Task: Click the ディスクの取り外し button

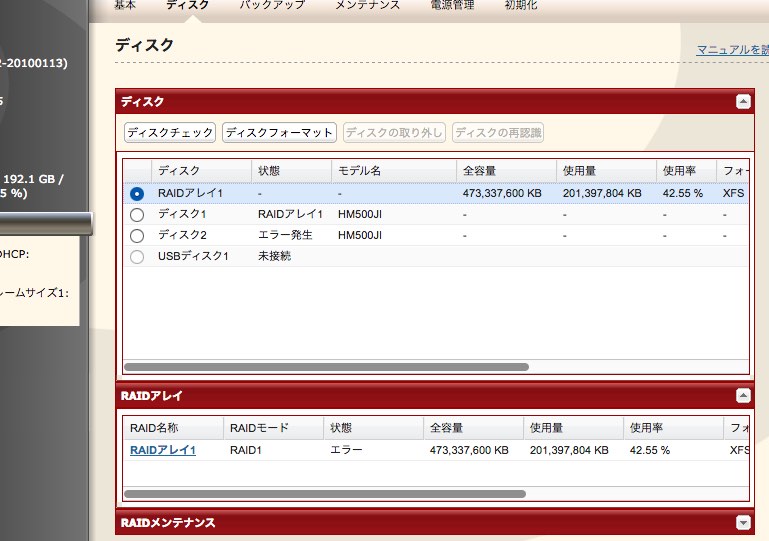Action: click(394, 132)
